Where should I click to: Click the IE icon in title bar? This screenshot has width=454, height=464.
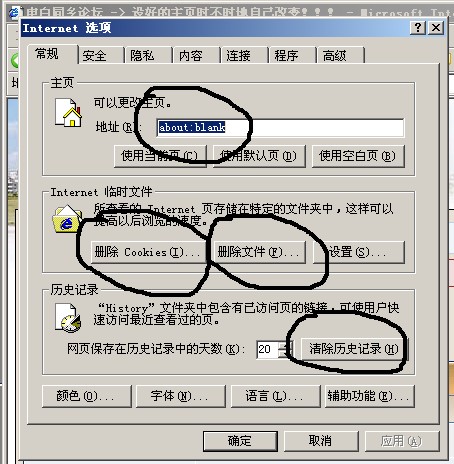pyautogui.click(x=14, y=13)
